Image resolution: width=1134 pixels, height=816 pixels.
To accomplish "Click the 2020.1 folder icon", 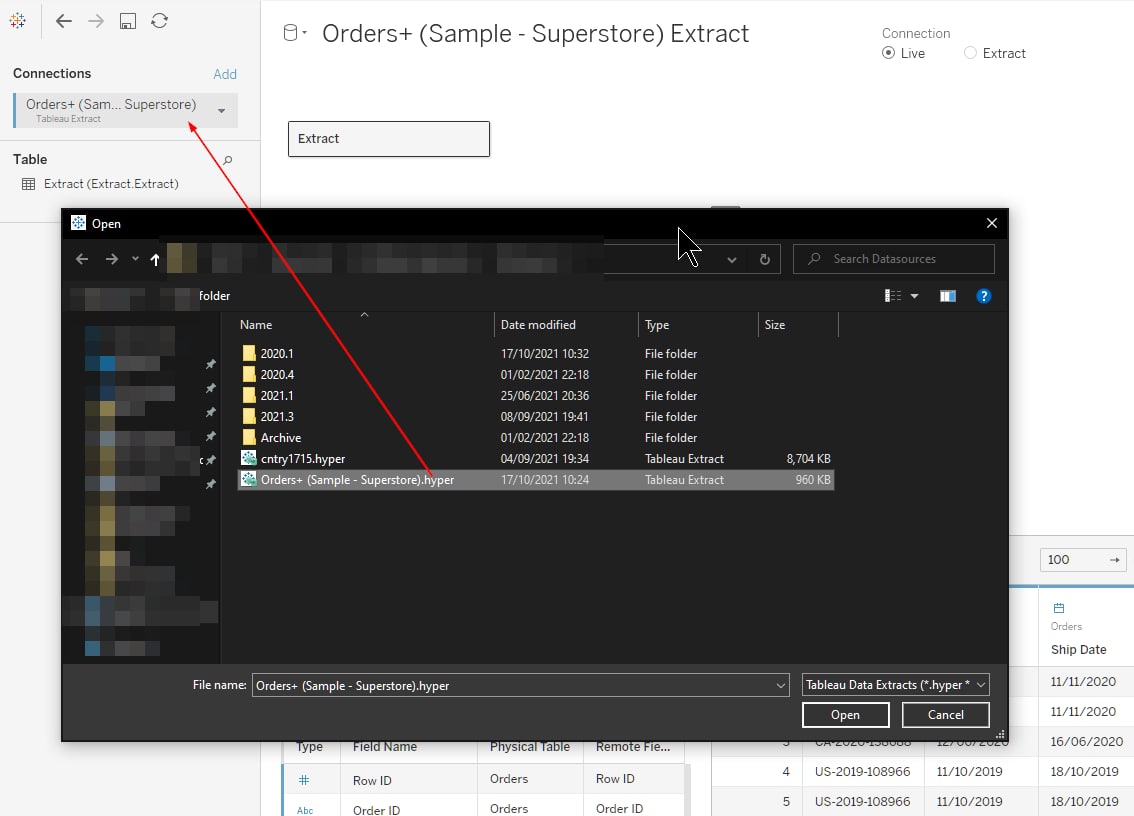I will (x=249, y=353).
